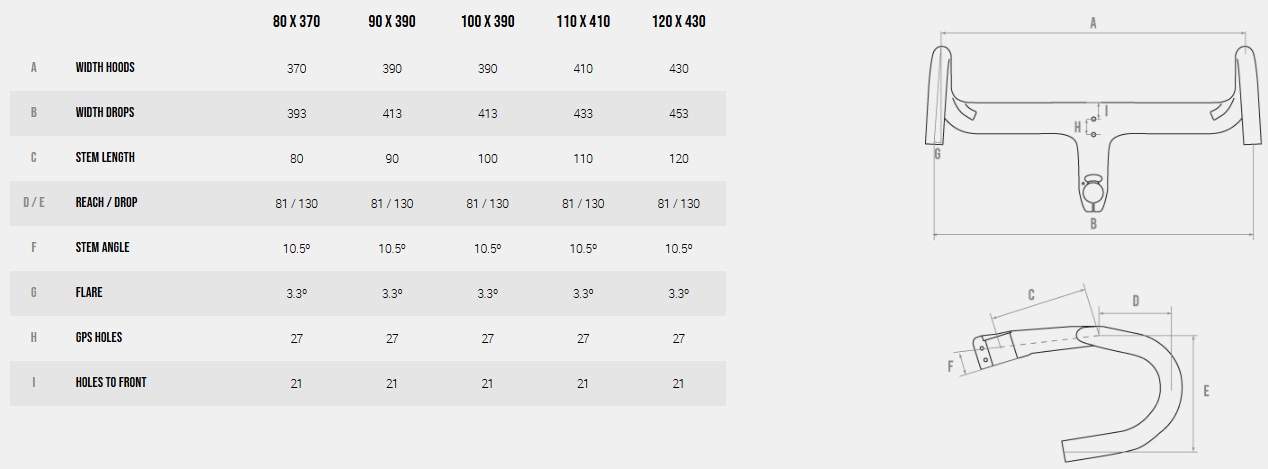
Task: Click the 120 X 430 size heading
Action: [678, 21]
